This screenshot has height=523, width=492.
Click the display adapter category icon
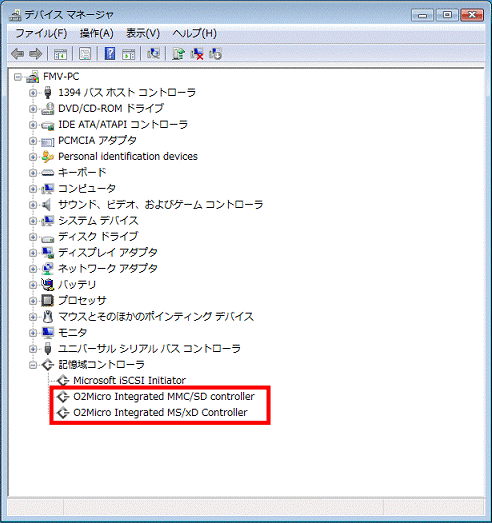point(48,252)
